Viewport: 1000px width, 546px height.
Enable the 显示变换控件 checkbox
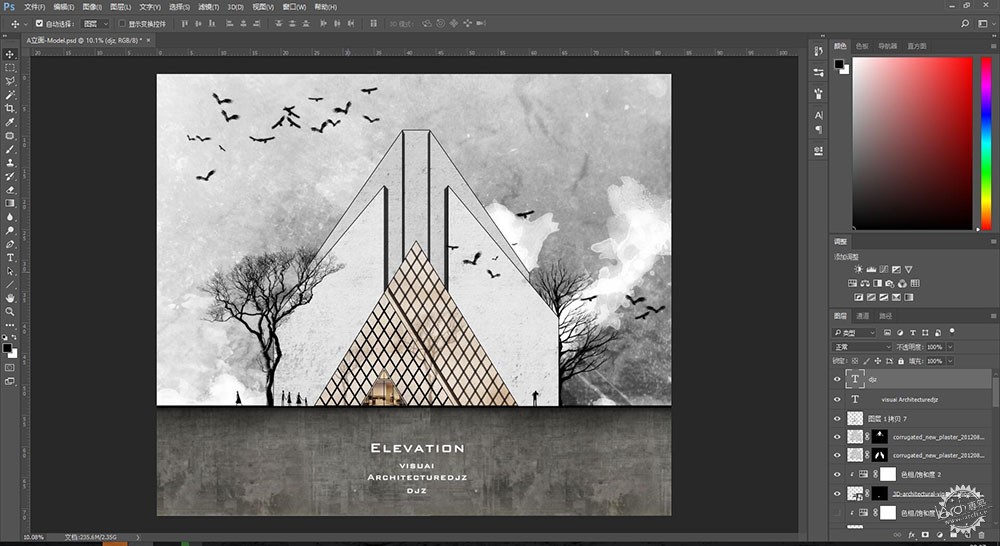(x=122, y=24)
